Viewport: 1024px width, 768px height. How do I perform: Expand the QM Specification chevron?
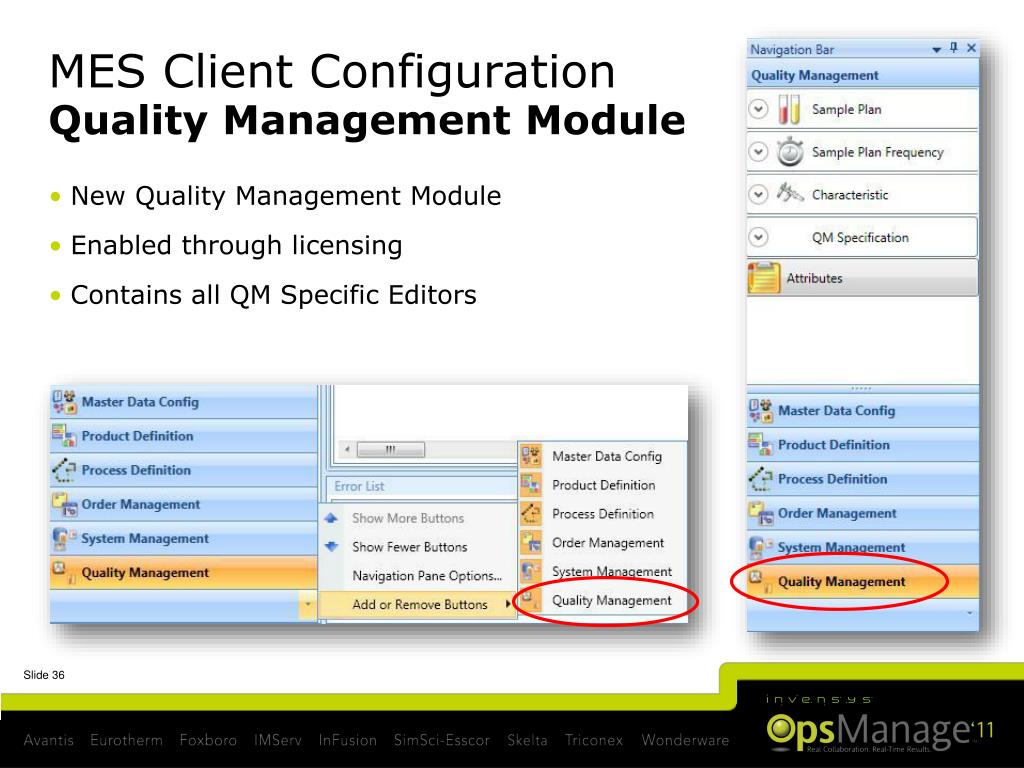758,236
